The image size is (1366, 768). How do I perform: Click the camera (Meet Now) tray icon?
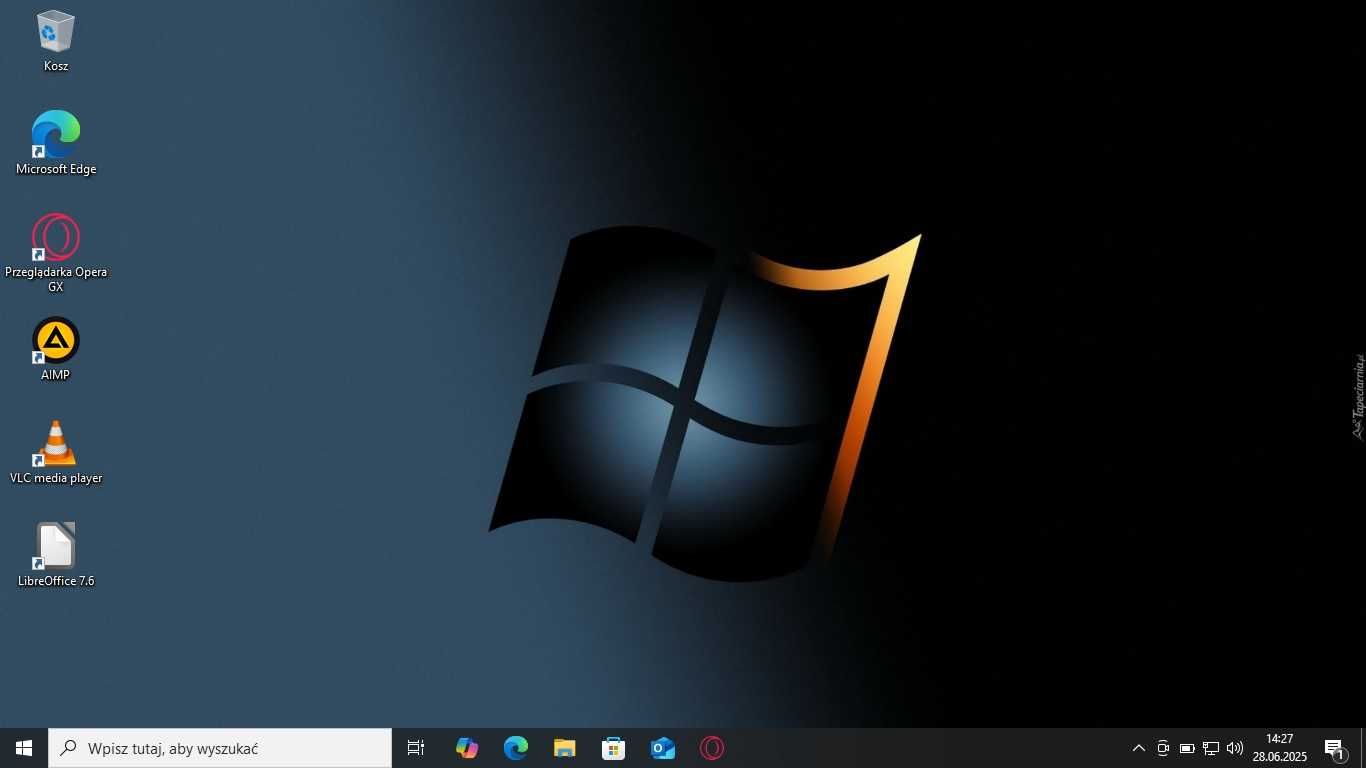(1163, 748)
